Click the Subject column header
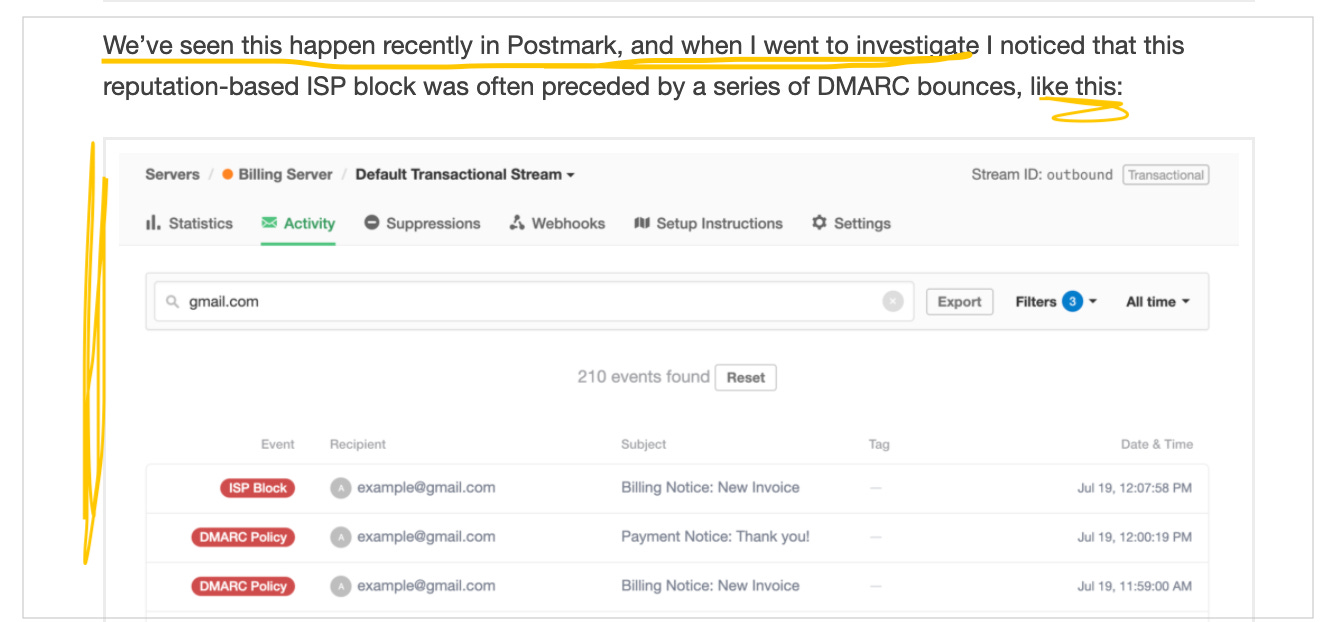 click(643, 444)
